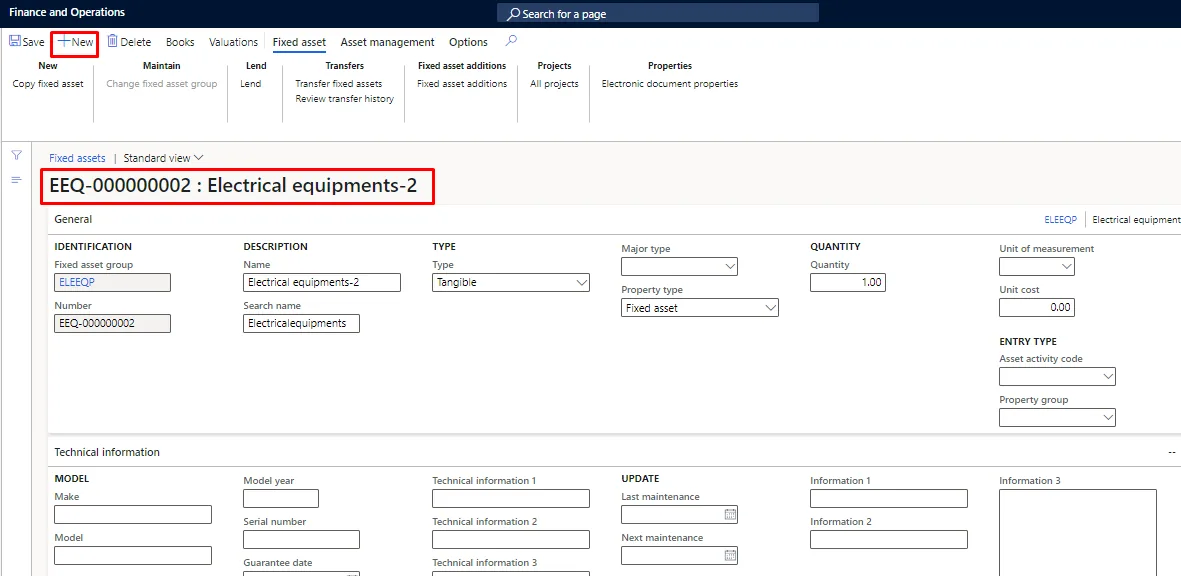Screen dimensions: 1181x576
Task: Open the Books menu
Action: tap(180, 42)
